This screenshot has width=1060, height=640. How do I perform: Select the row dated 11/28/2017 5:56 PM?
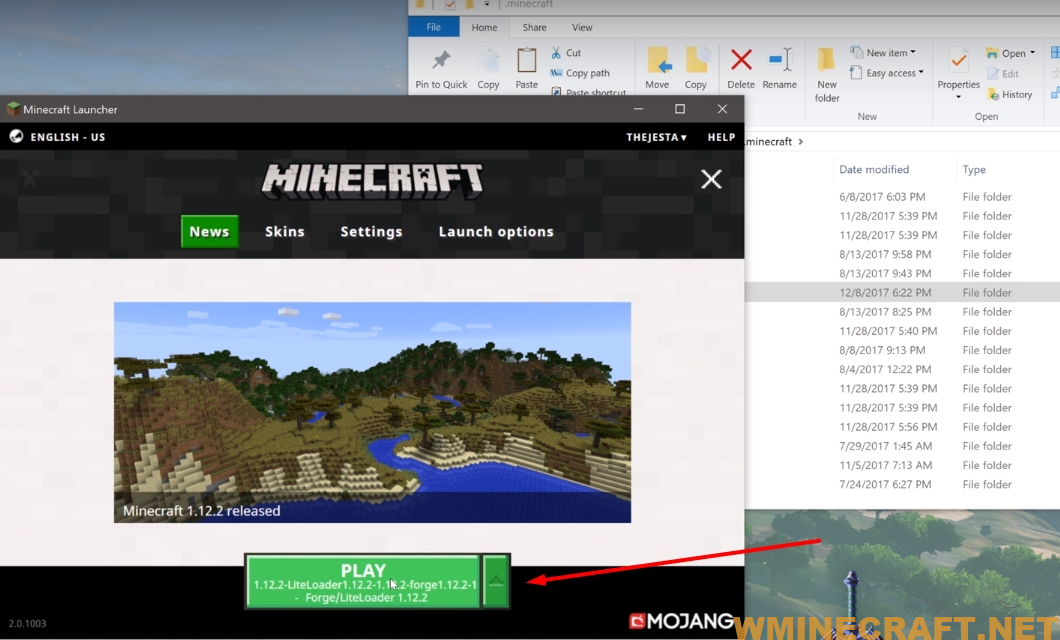[902, 426]
